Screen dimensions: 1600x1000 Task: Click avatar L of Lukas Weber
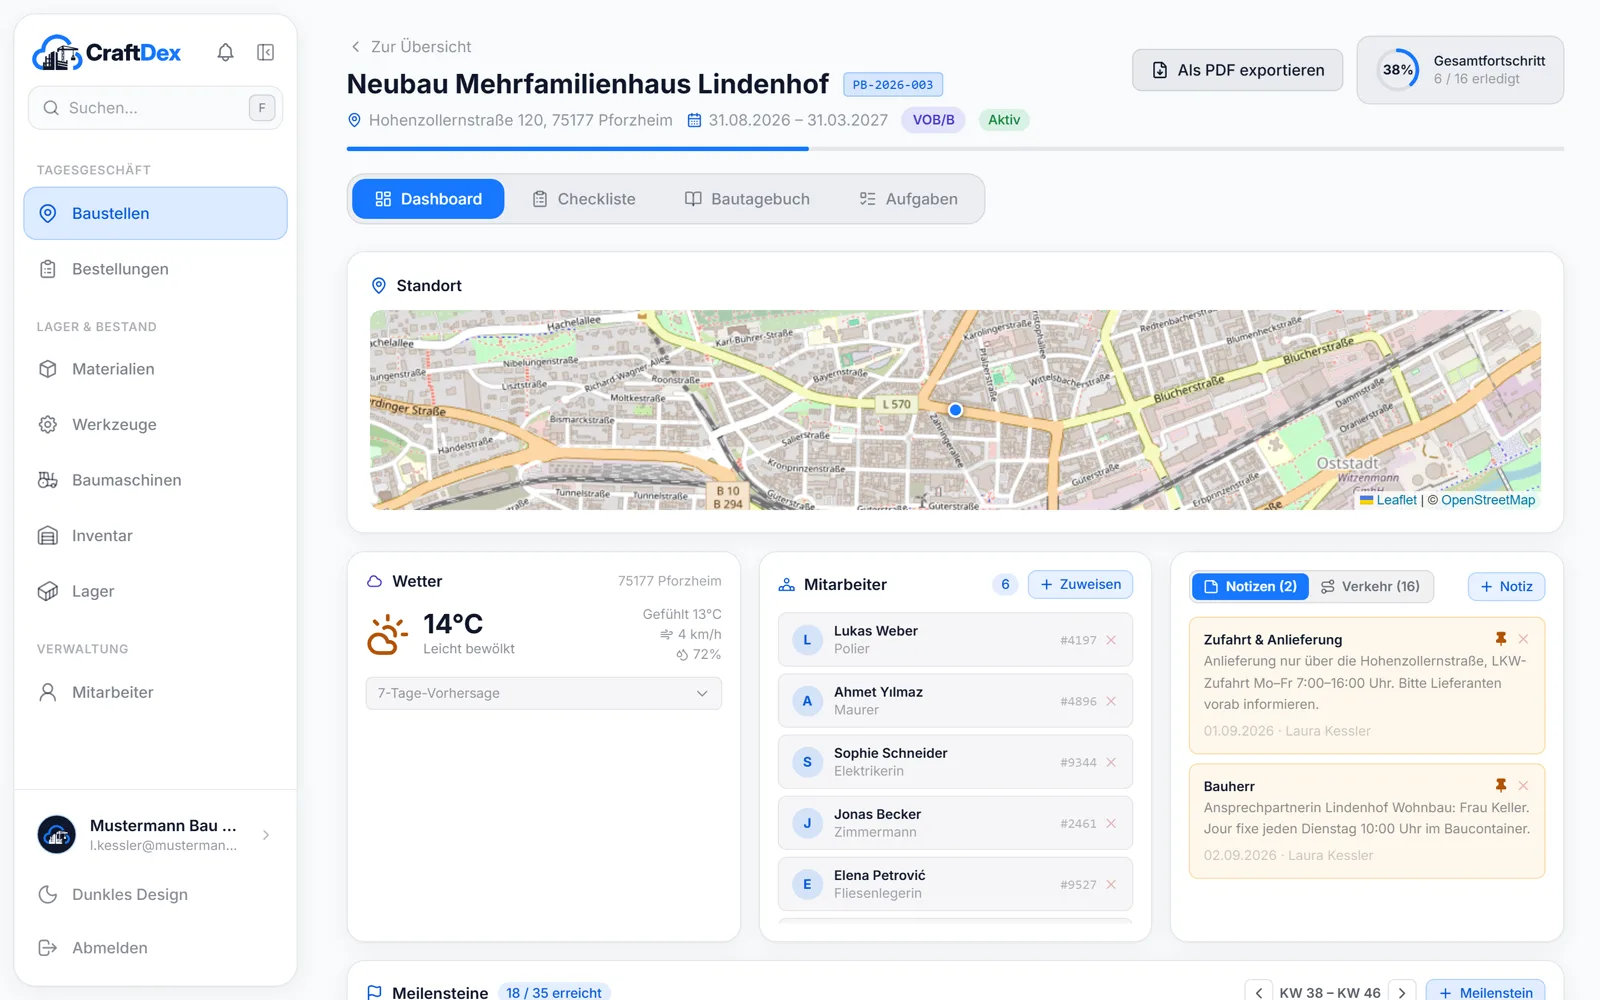[807, 640]
